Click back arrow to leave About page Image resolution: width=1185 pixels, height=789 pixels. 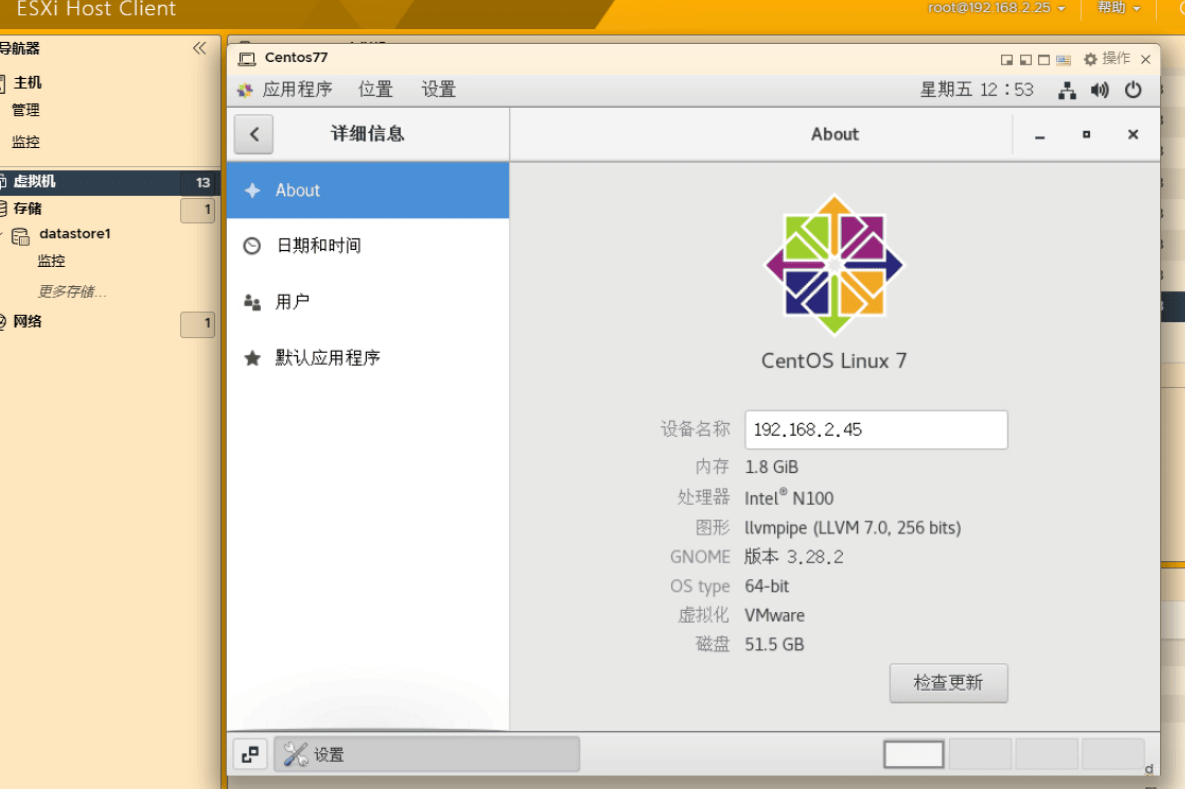click(x=253, y=134)
